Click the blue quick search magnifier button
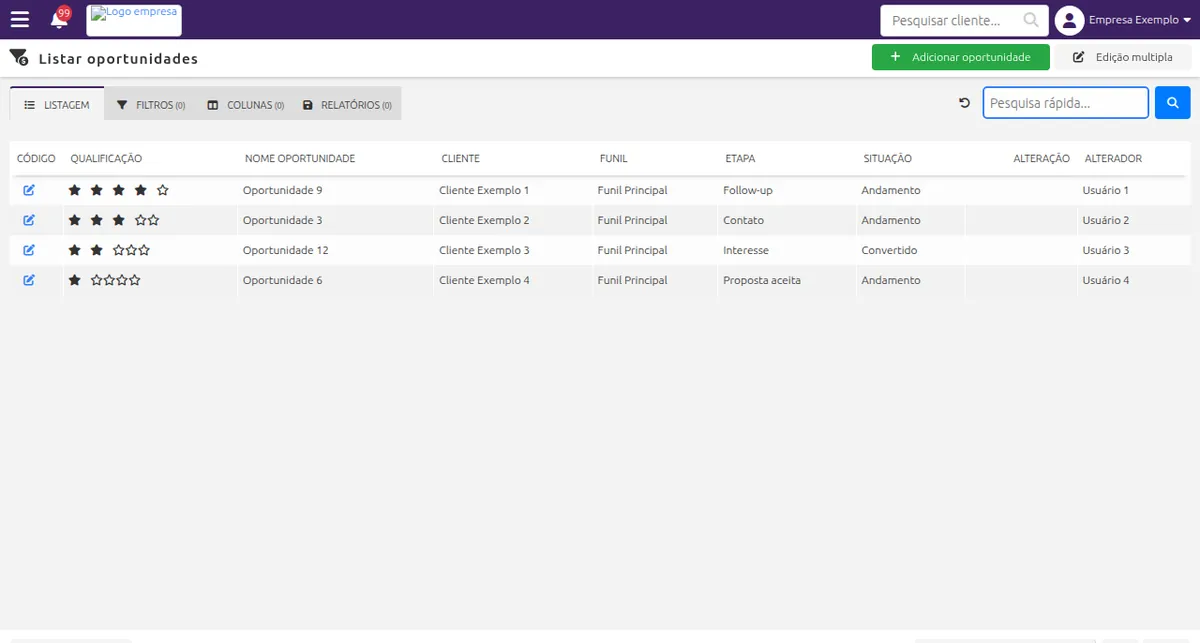 tap(1173, 103)
